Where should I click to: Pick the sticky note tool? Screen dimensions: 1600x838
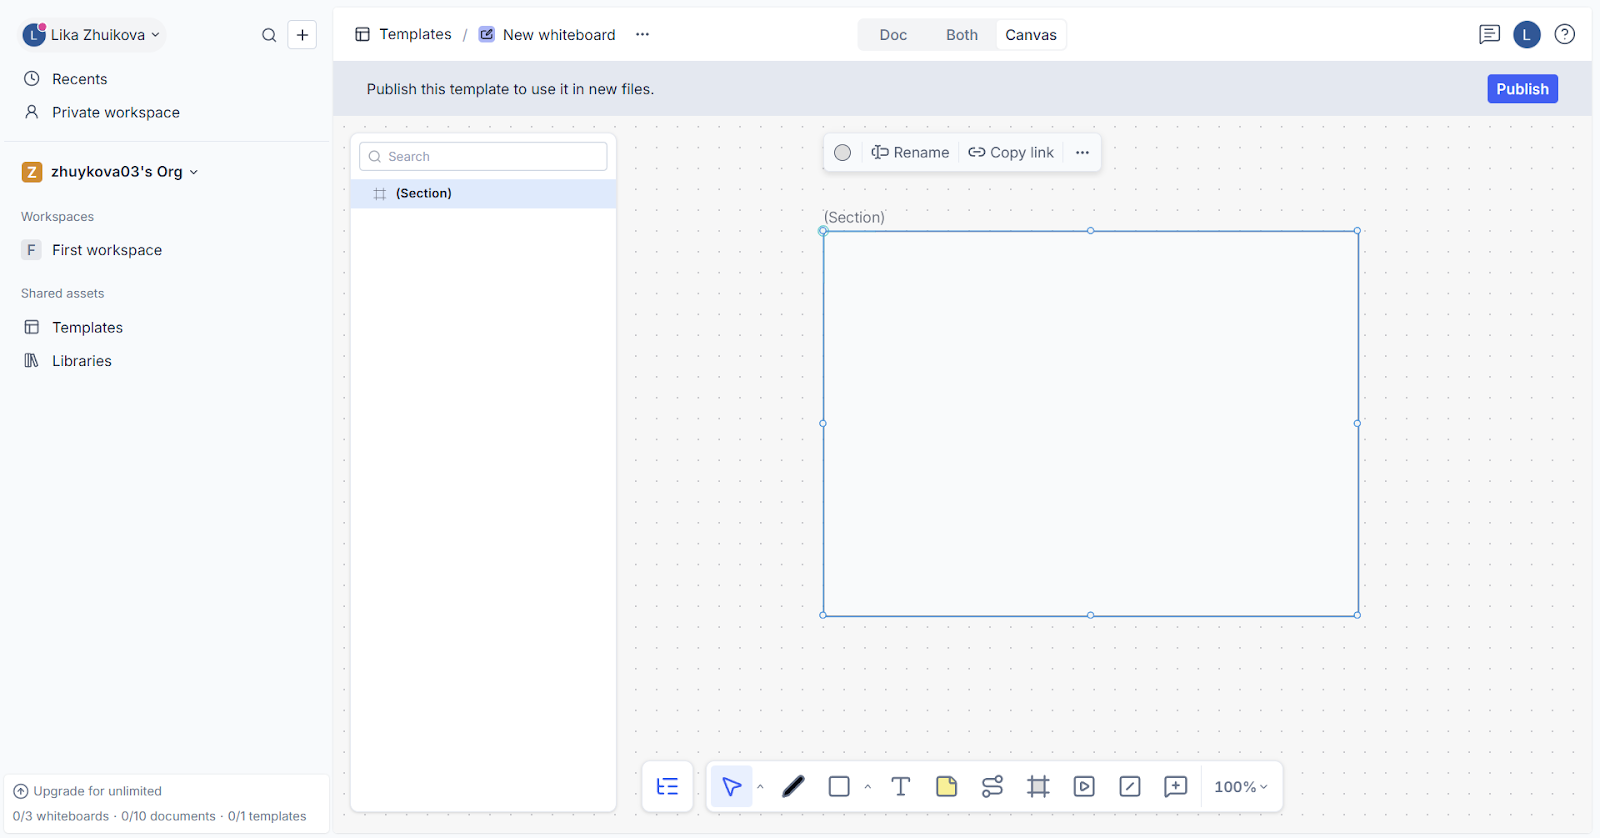tap(946, 787)
